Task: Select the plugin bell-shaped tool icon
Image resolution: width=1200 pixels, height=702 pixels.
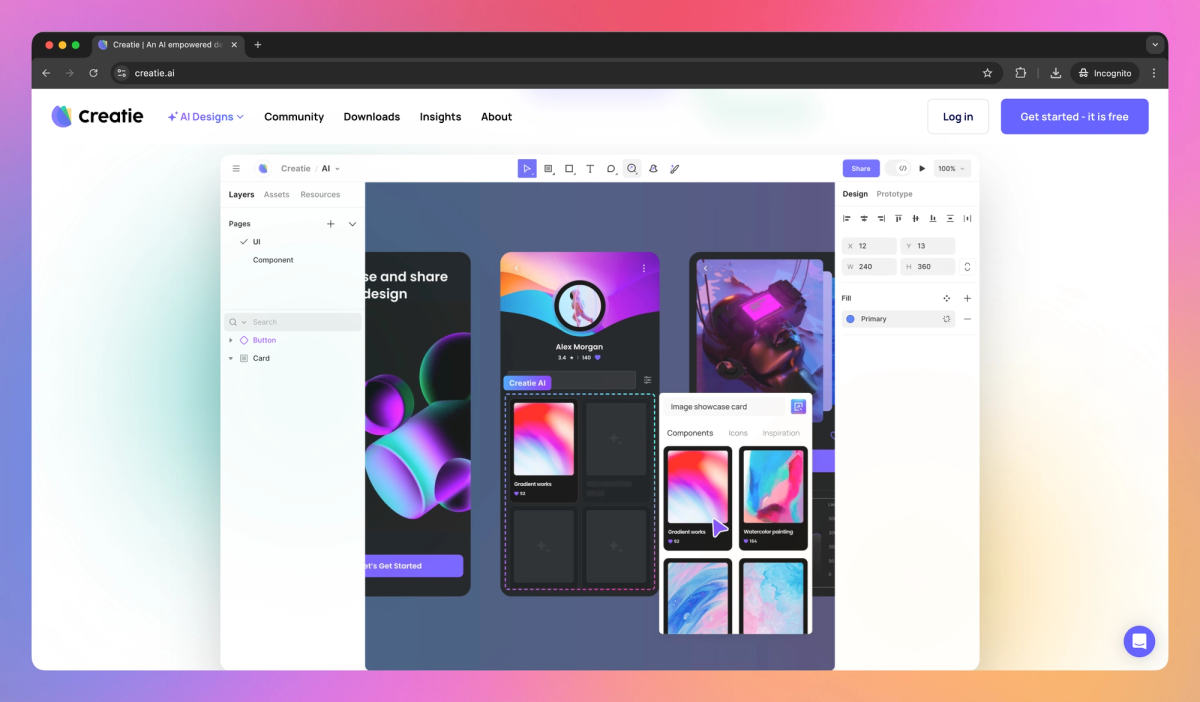Action: point(653,169)
